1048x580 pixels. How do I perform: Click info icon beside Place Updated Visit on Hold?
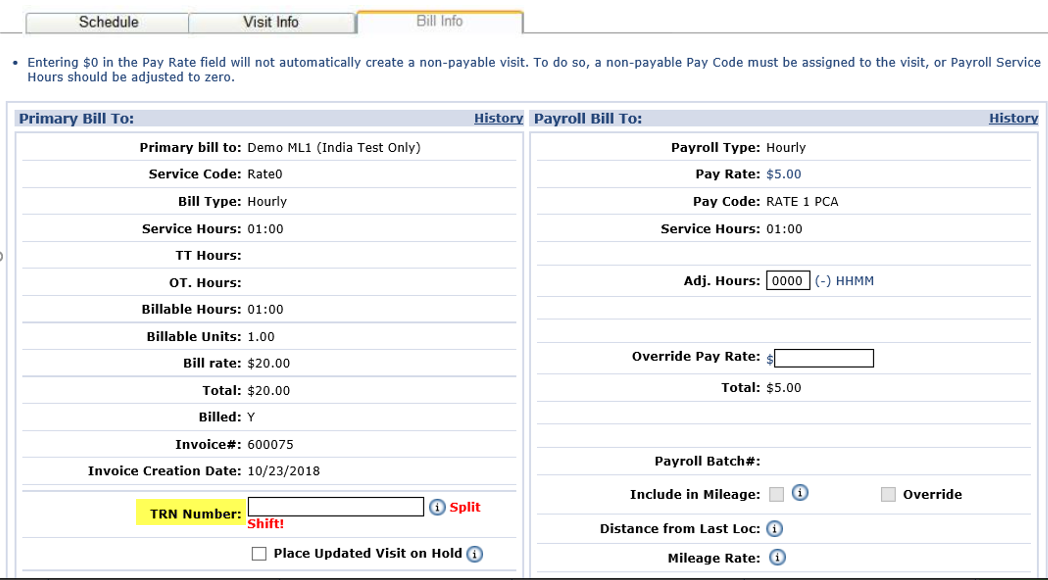point(475,554)
